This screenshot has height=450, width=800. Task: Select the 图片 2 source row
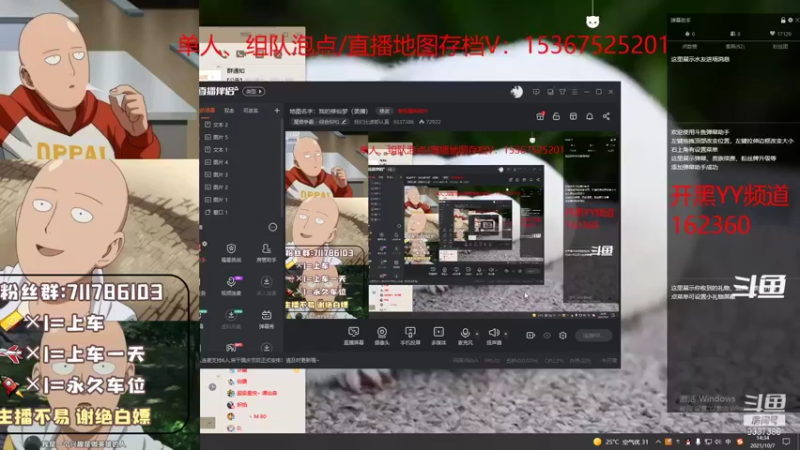point(240,187)
